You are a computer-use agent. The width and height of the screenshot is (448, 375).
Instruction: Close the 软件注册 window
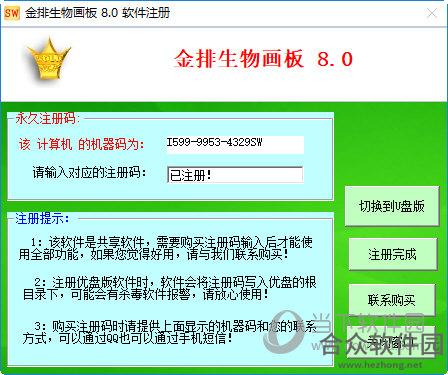432,13
